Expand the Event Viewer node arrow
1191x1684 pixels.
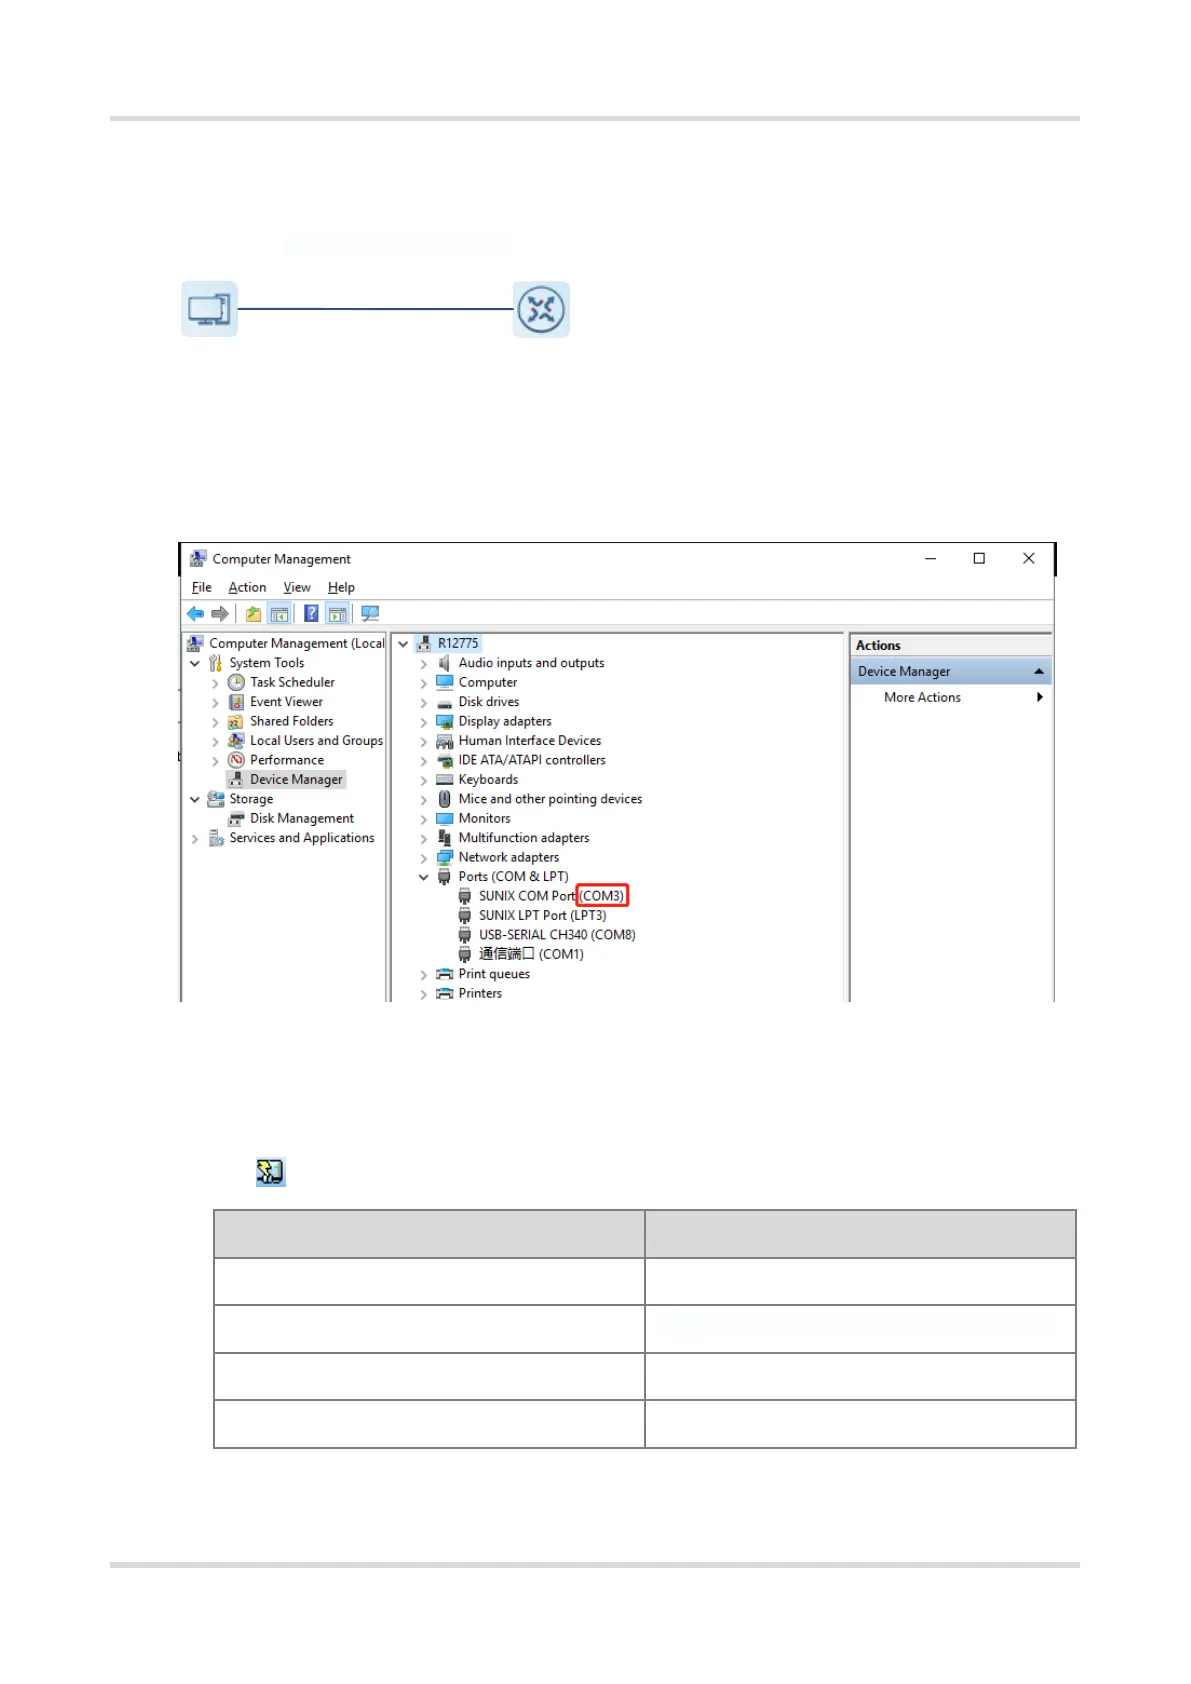click(215, 702)
